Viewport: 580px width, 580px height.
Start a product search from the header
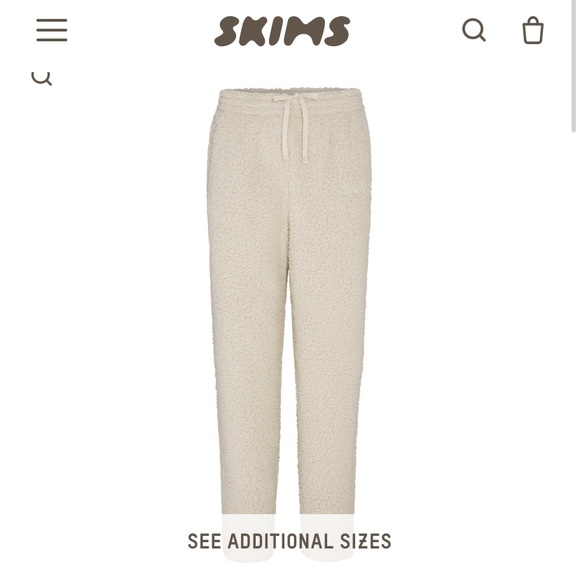click(474, 30)
